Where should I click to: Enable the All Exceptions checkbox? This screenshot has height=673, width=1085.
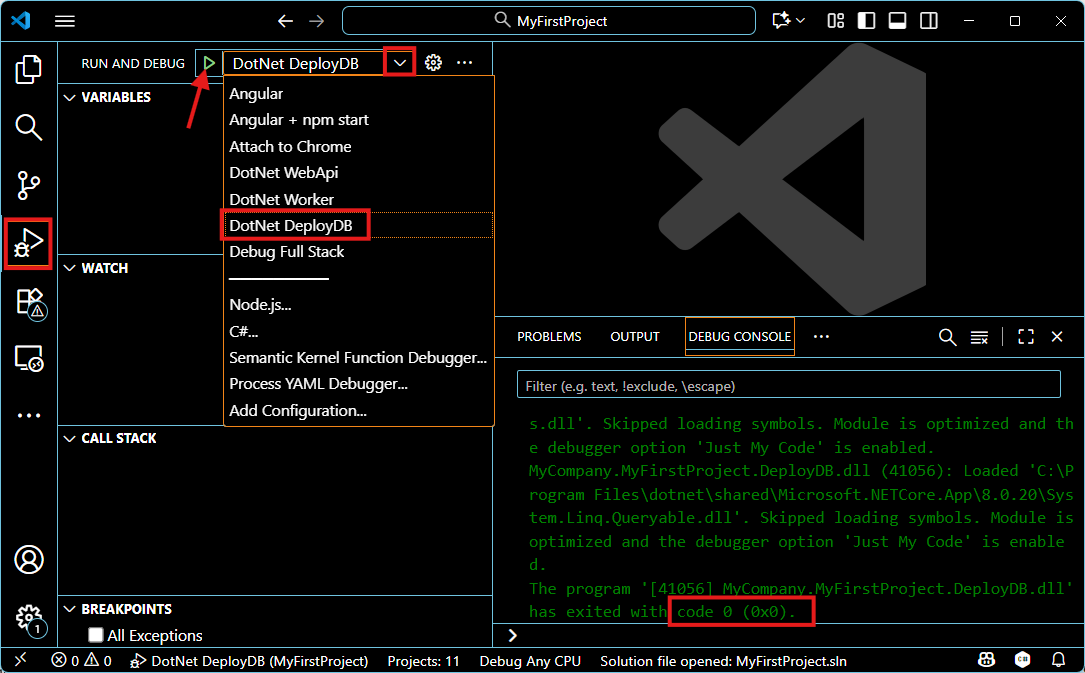(96, 635)
